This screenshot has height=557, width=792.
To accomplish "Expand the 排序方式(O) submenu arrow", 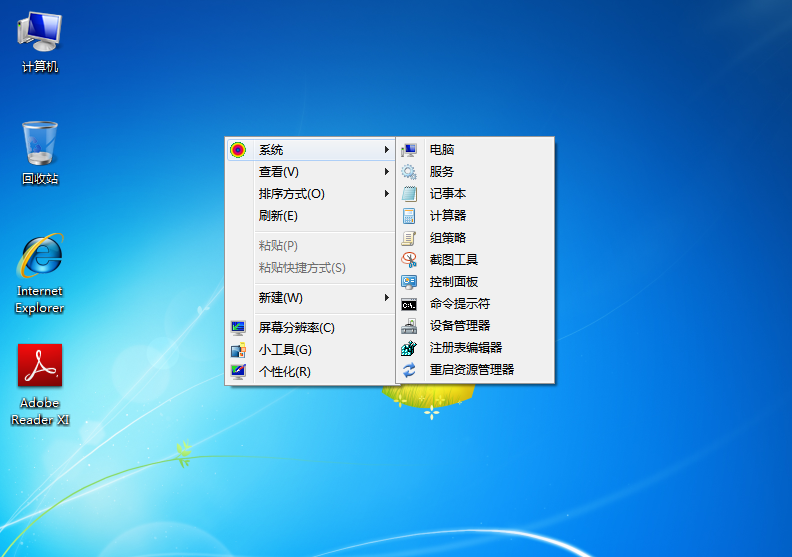I will 386,193.
